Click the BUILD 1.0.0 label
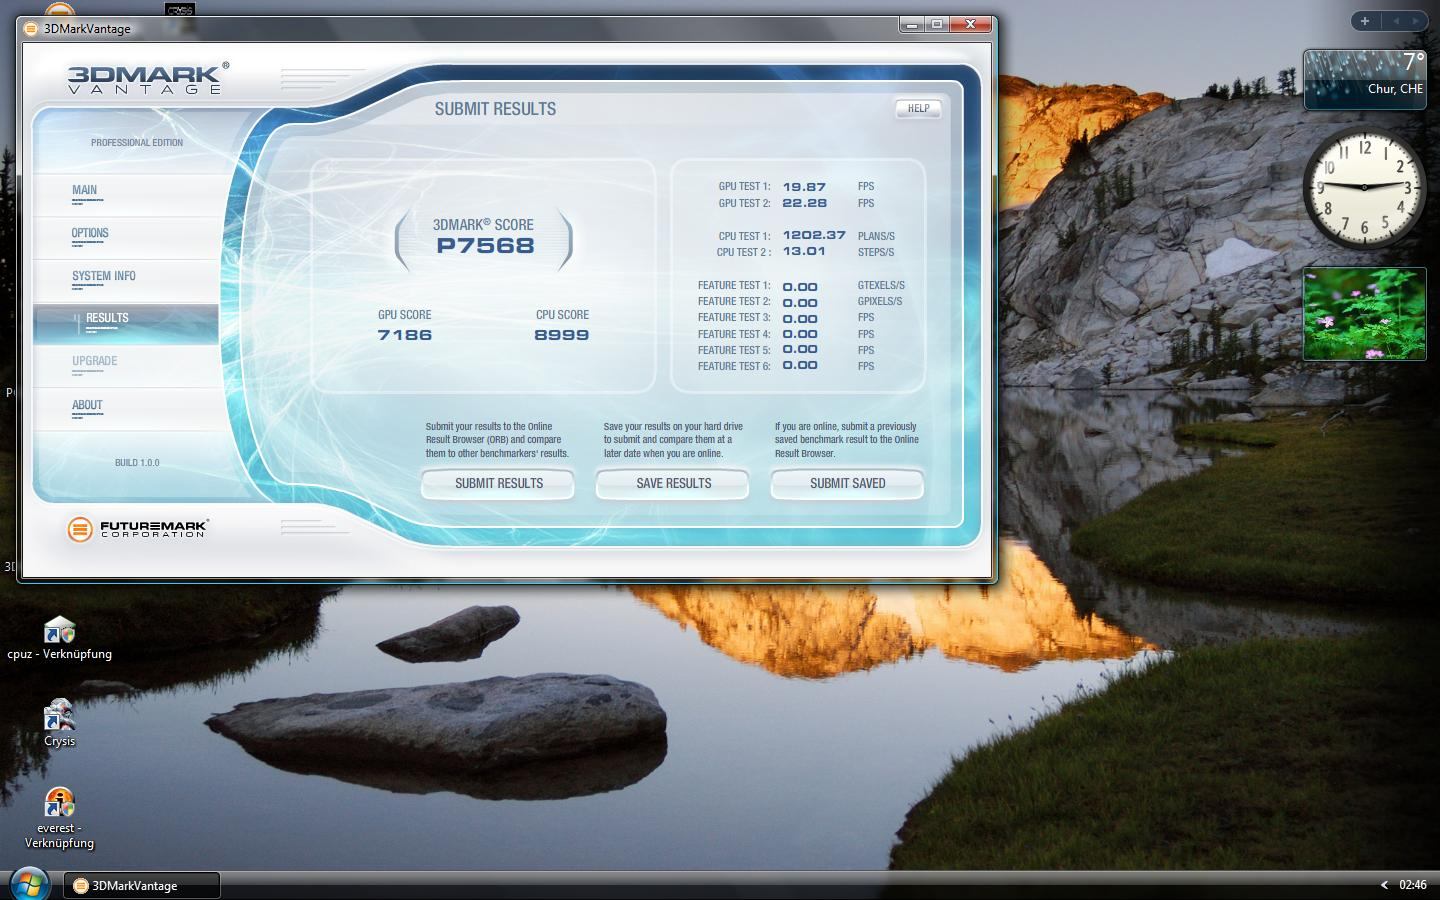The height and width of the screenshot is (900, 1440). coord(137,463)
